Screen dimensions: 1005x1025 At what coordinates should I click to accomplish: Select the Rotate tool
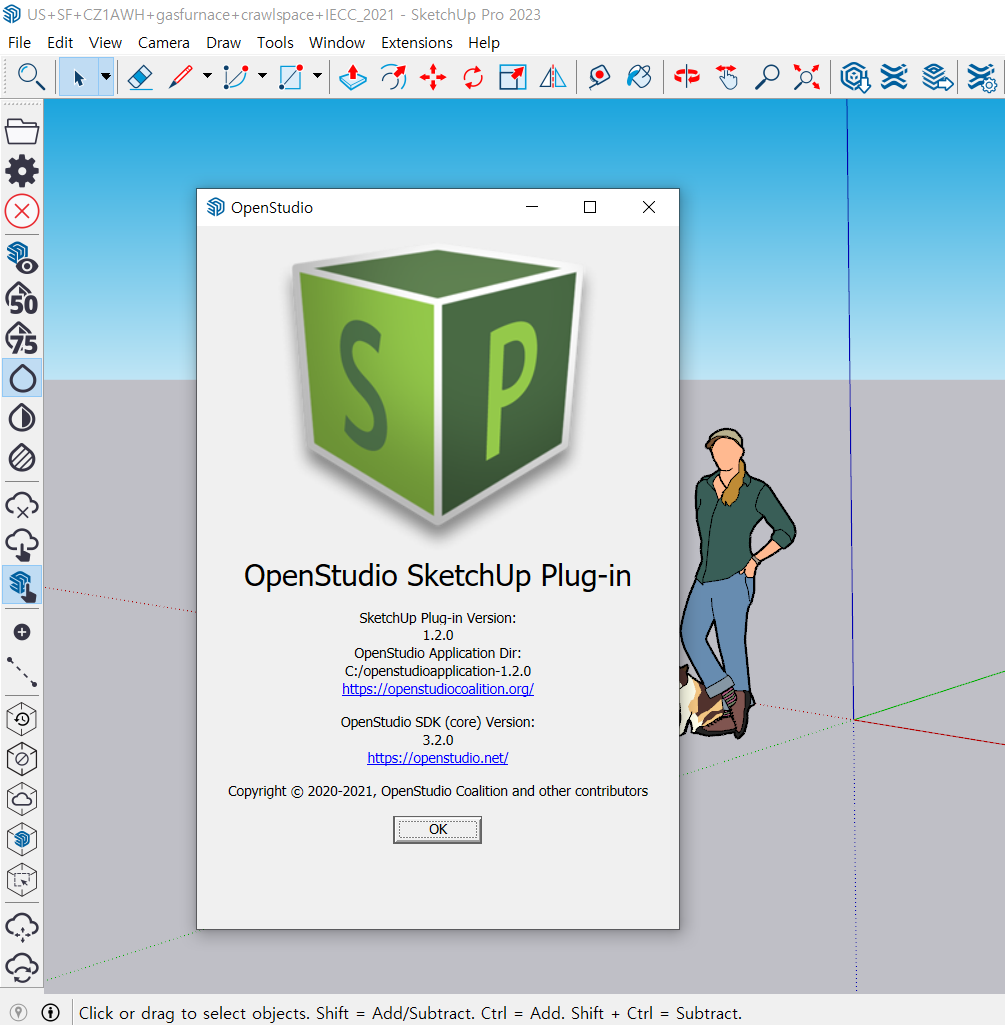coord(473,77)
